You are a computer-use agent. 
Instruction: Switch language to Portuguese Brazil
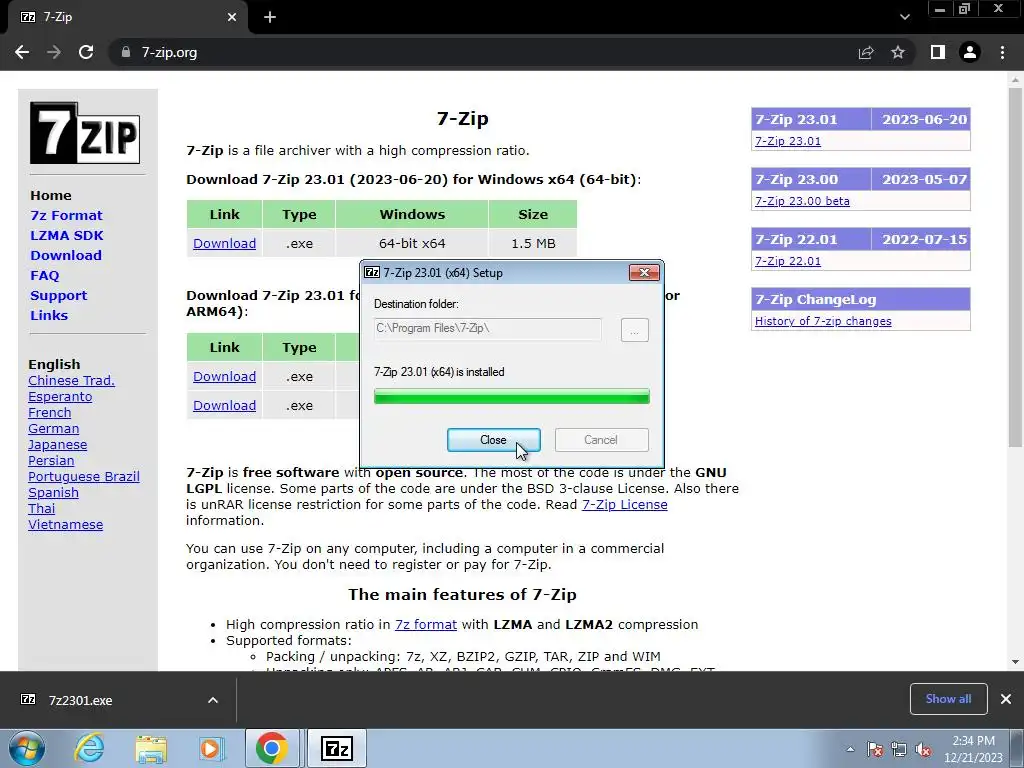click(x=84, y=477)
